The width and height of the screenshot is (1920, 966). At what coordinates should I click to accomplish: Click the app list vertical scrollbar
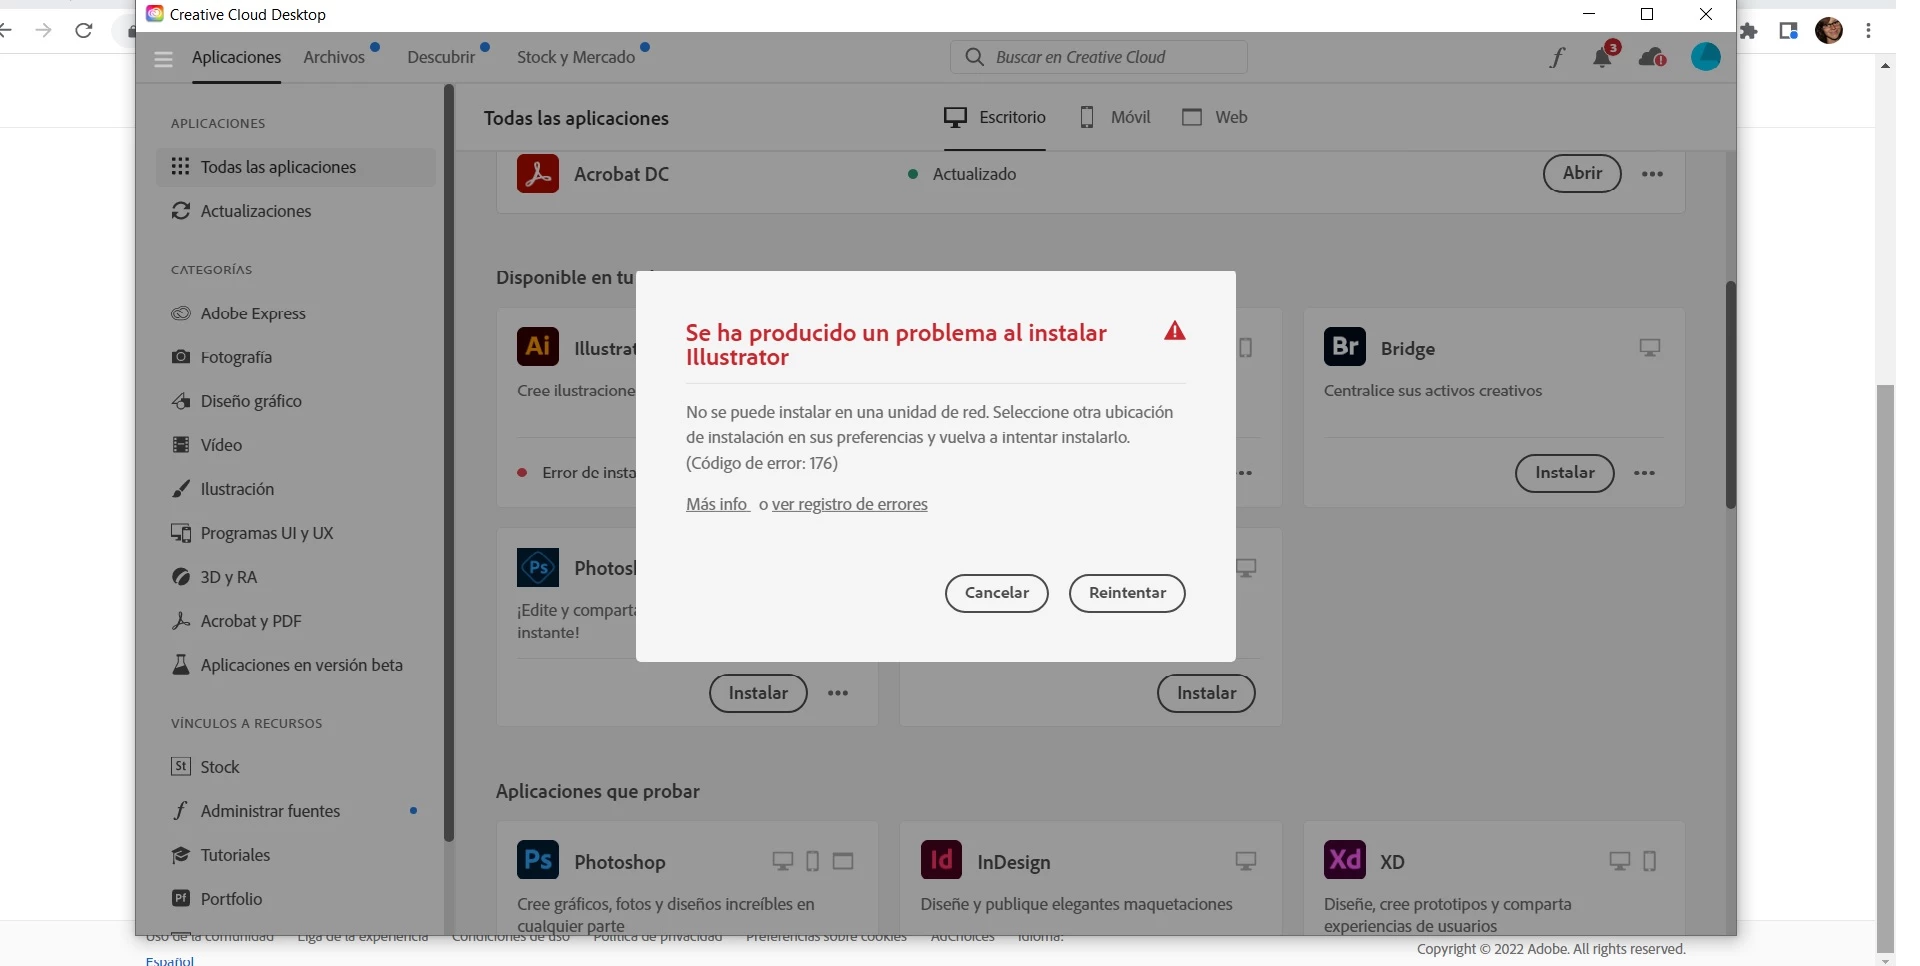point(1730,395)
